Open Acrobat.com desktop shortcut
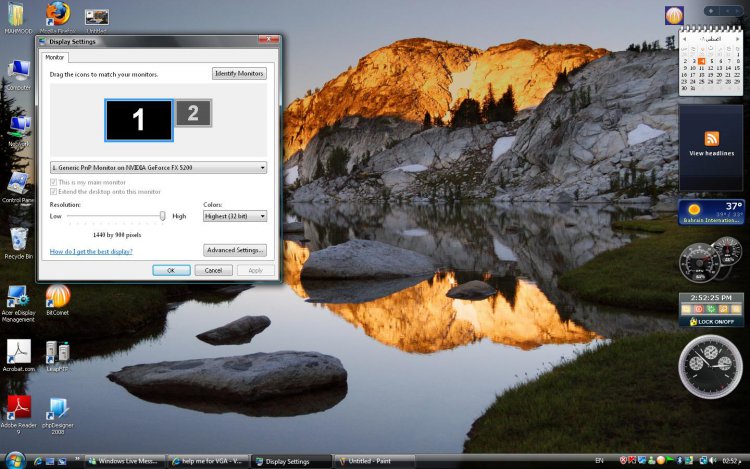750x469 pixels. point(19,356)
